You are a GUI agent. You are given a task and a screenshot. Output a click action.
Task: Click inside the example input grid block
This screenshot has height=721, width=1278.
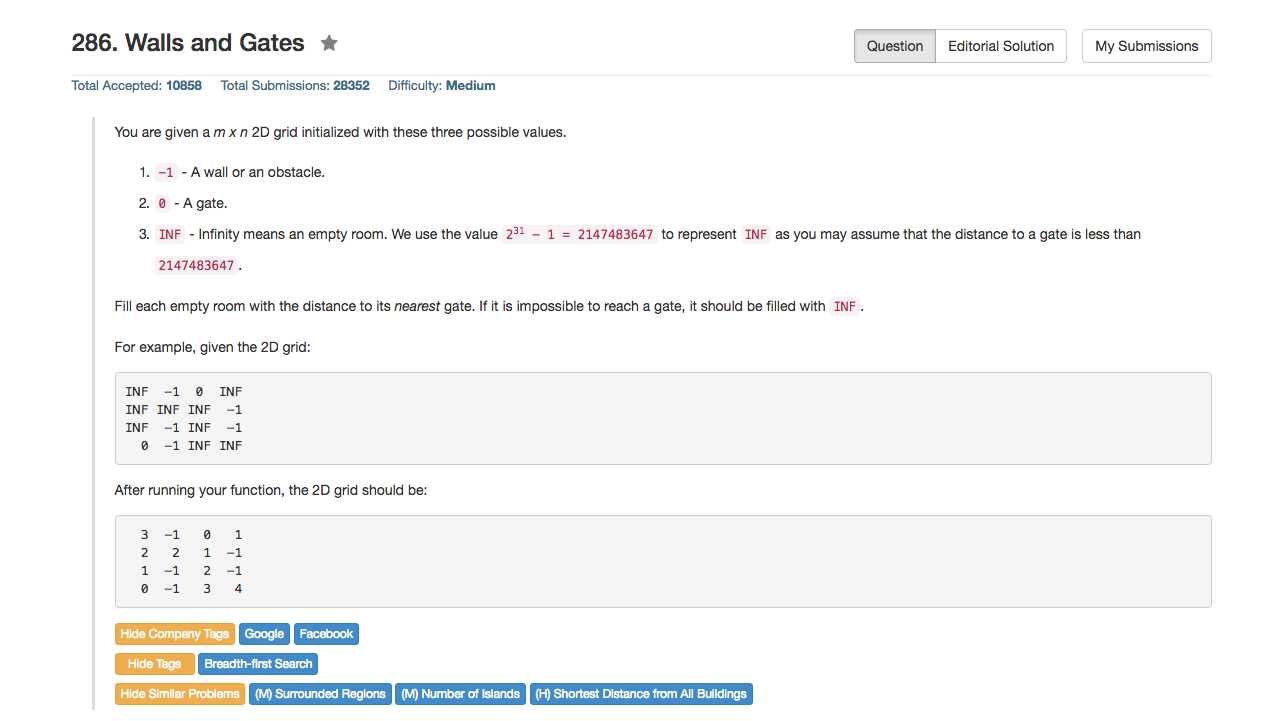(x=662, y=418)
